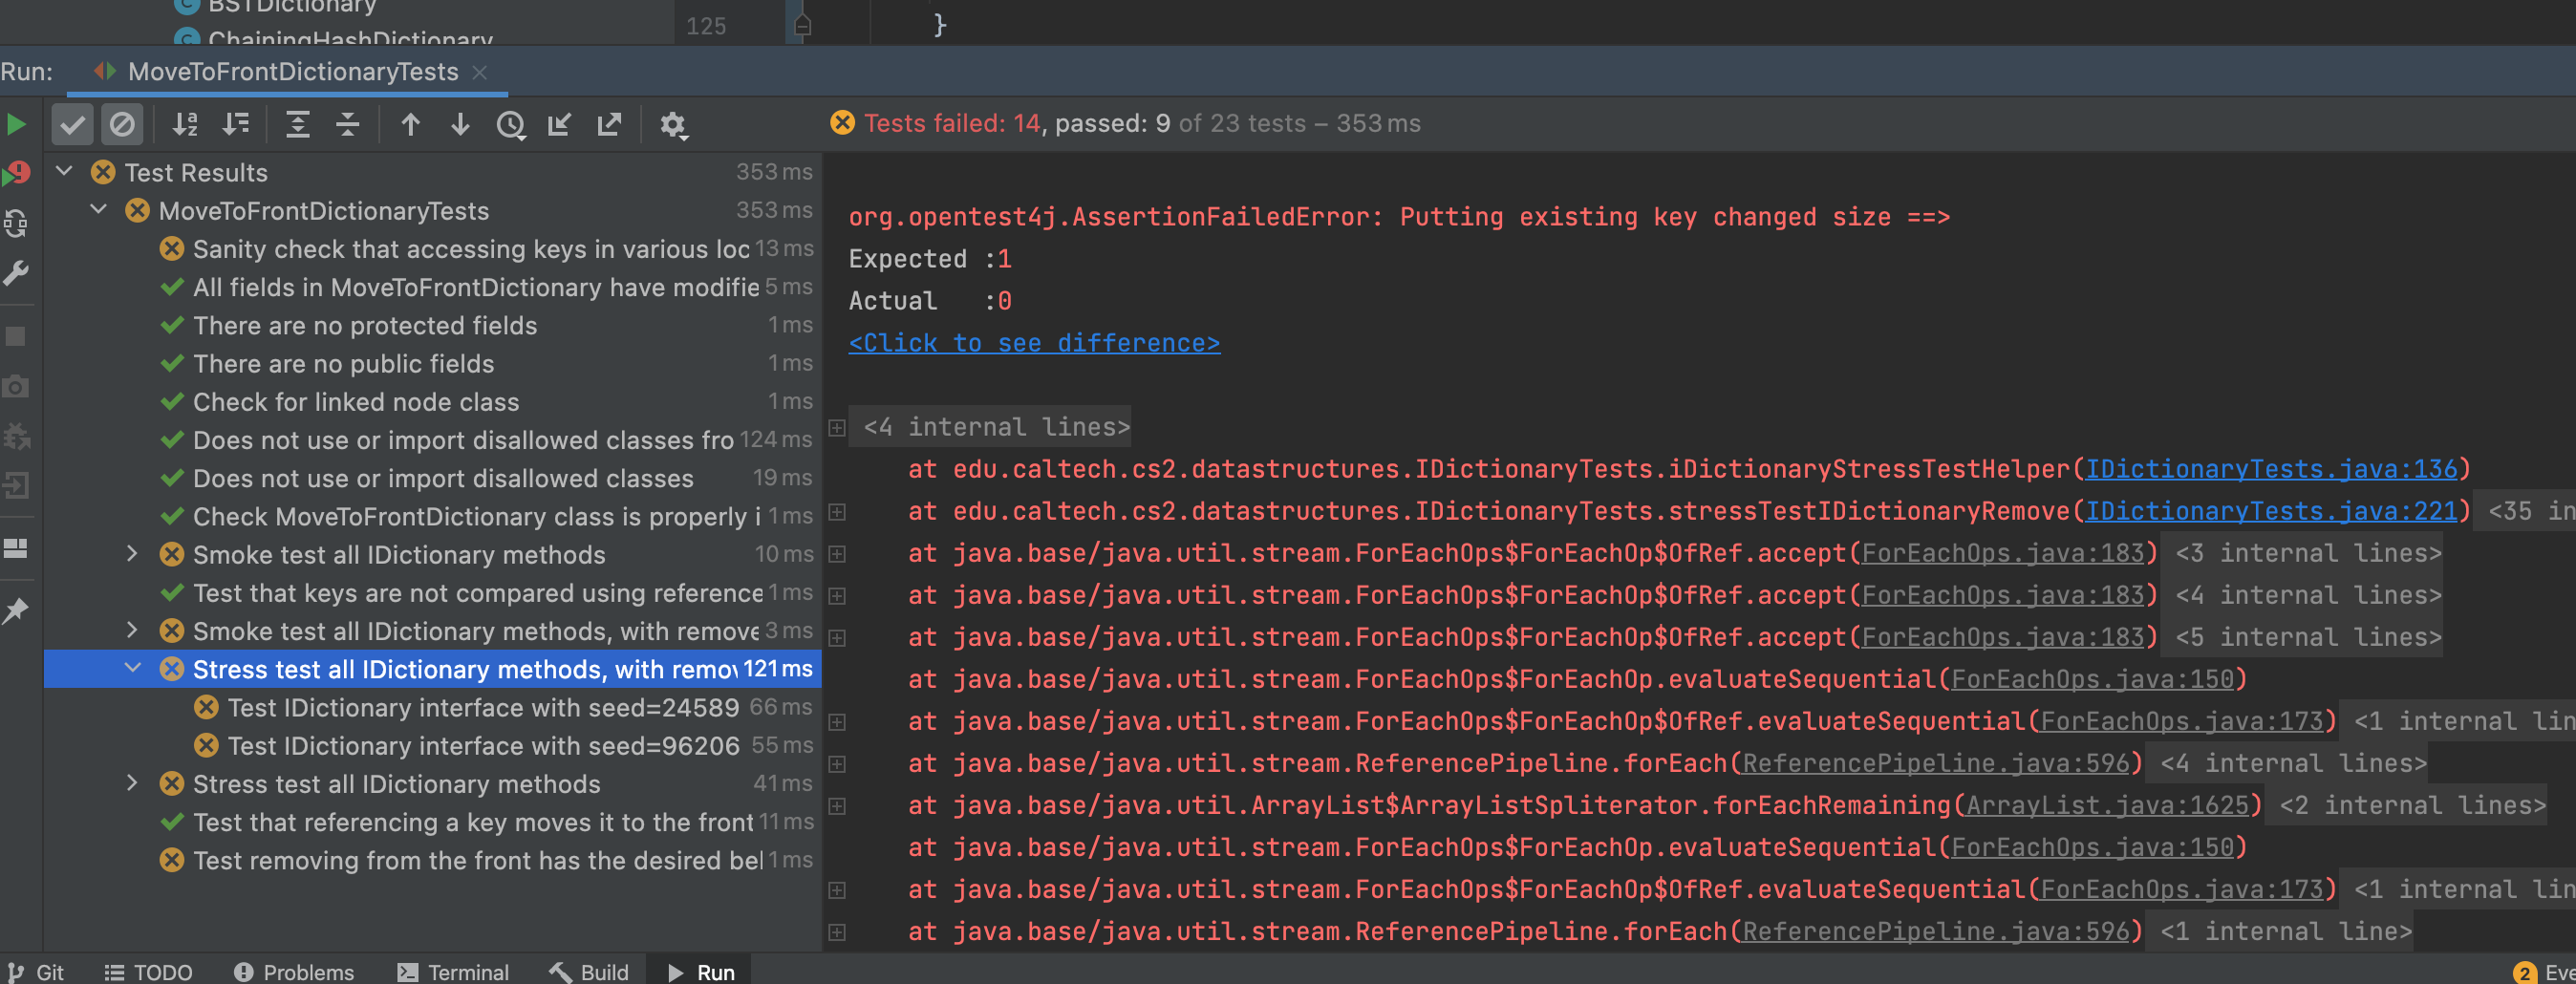Collapse all test tree nodes
The image size is (2576, 984).
[347, 125]
